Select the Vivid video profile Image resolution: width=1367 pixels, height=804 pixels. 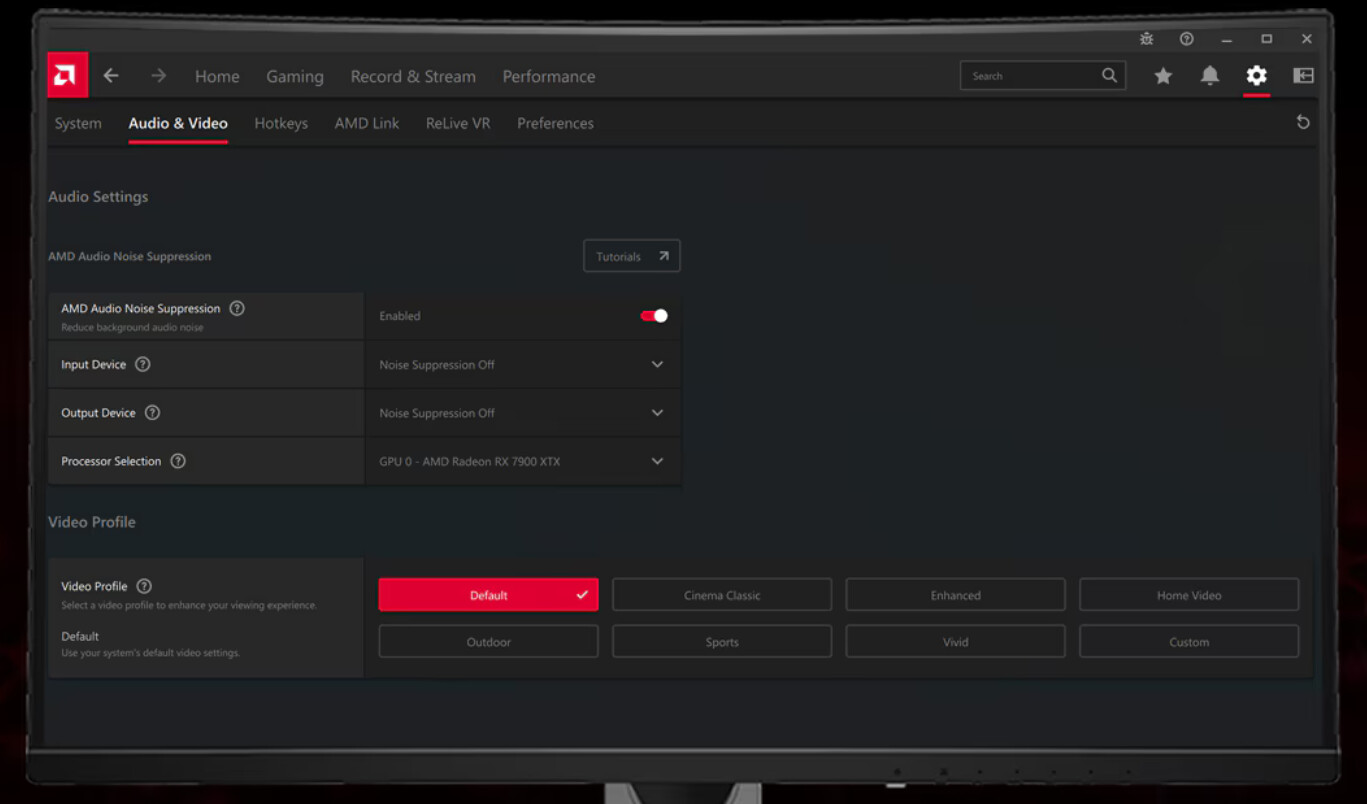click(955, 641)
